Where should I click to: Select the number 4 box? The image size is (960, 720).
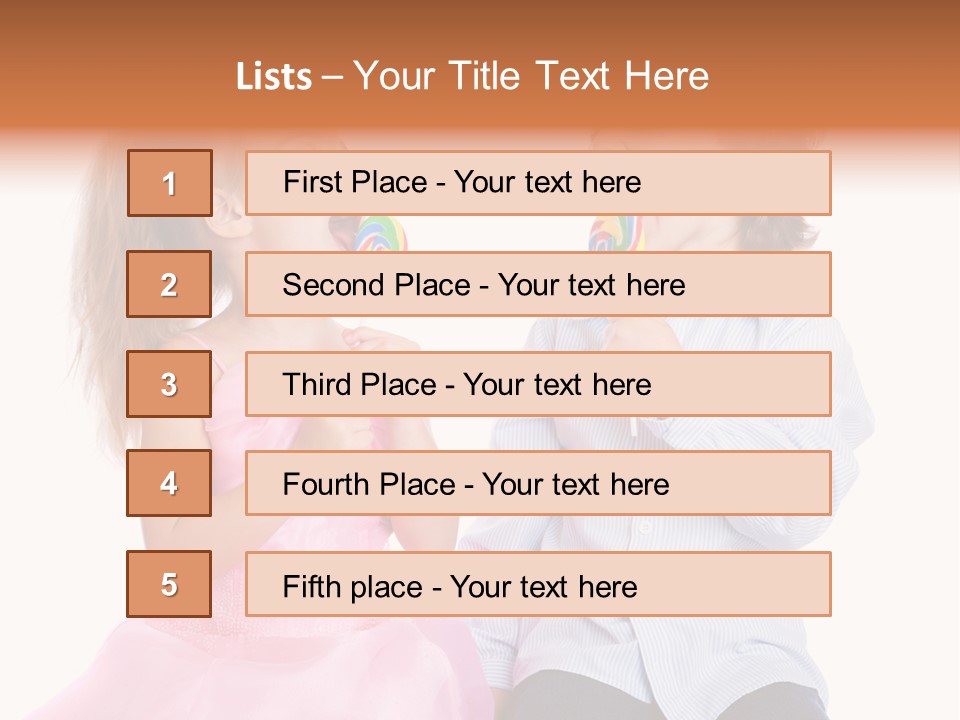click(169, 483)
